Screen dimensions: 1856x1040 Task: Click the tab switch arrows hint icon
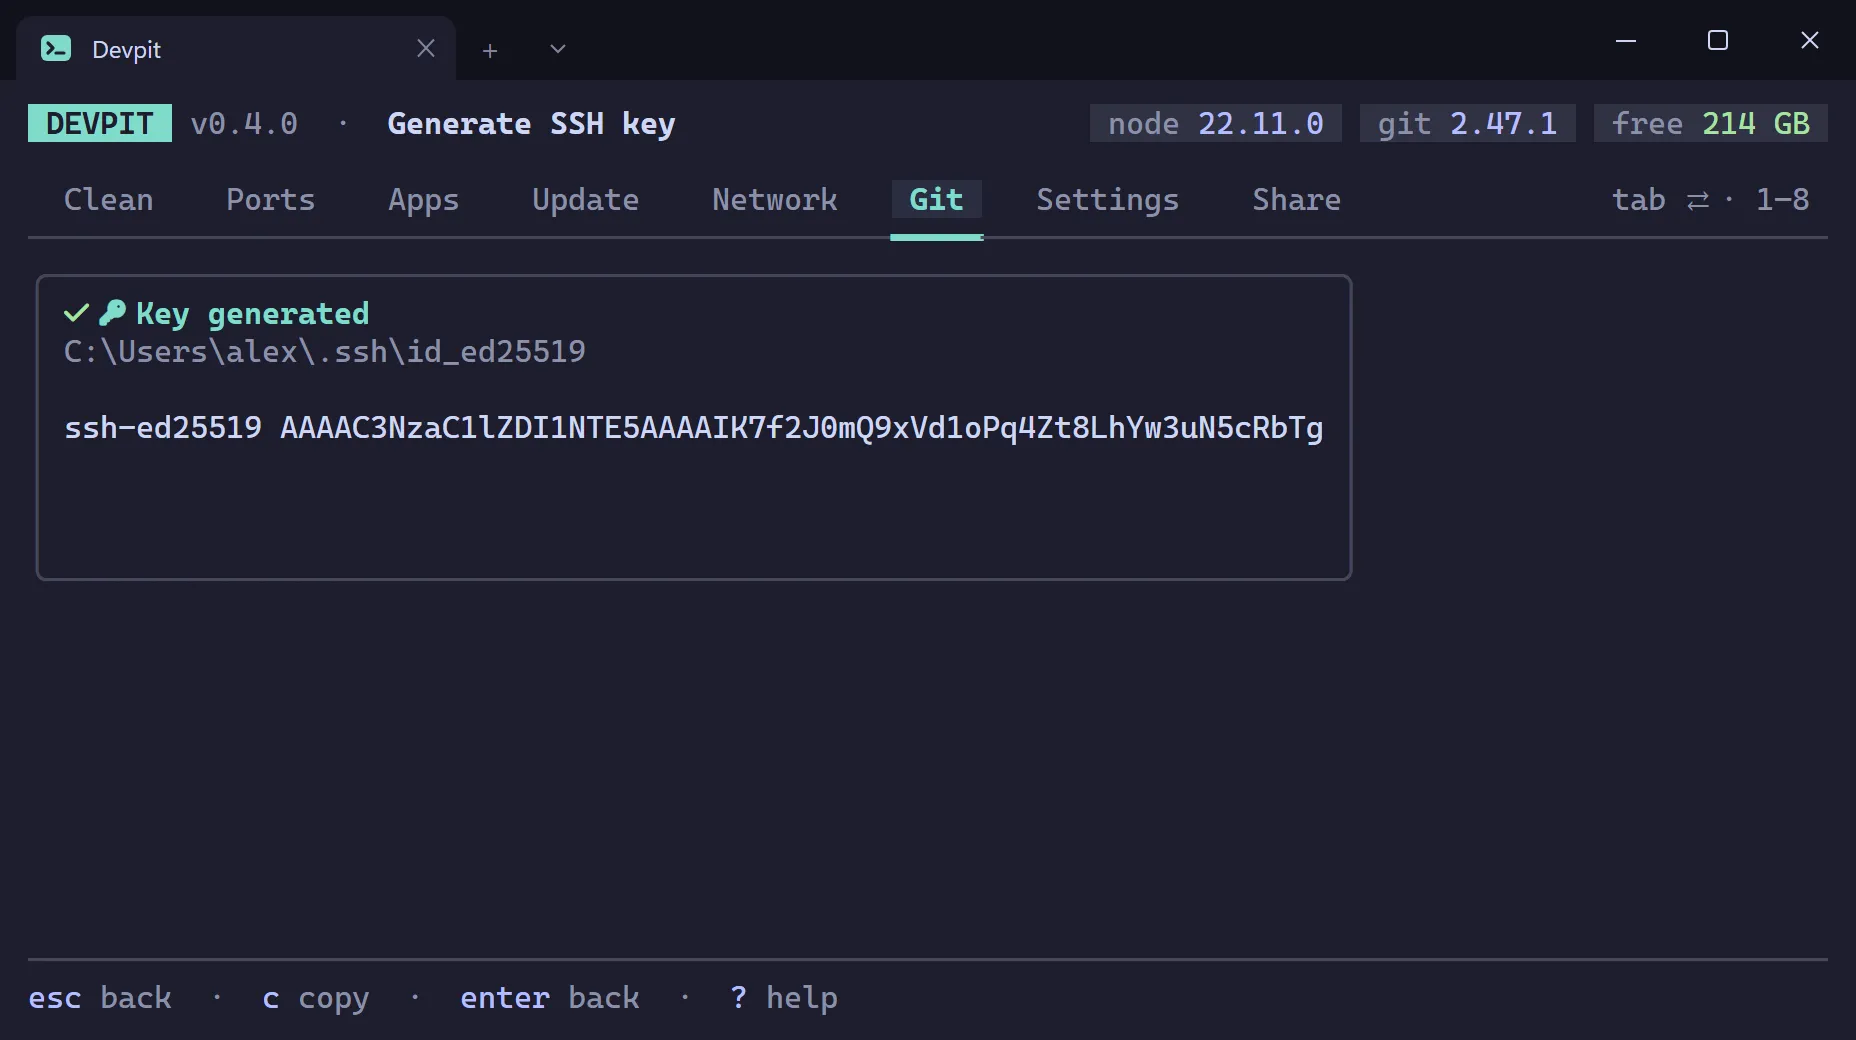point(1698,200)
